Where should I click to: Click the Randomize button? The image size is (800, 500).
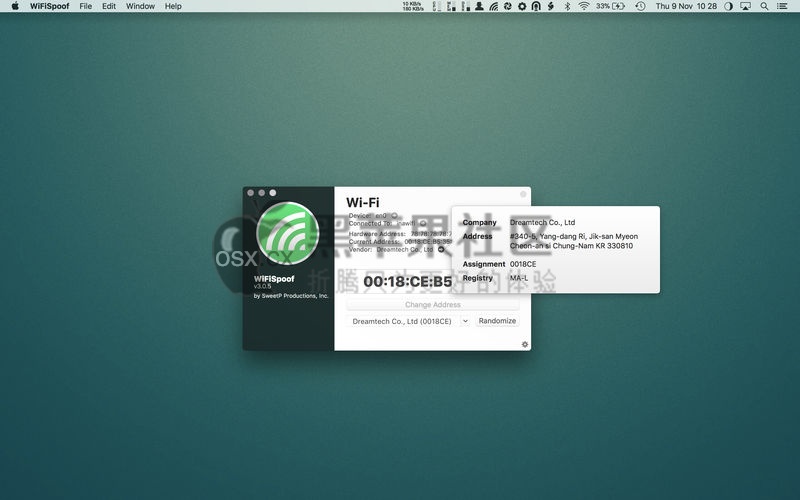click(x=497, y=321)
